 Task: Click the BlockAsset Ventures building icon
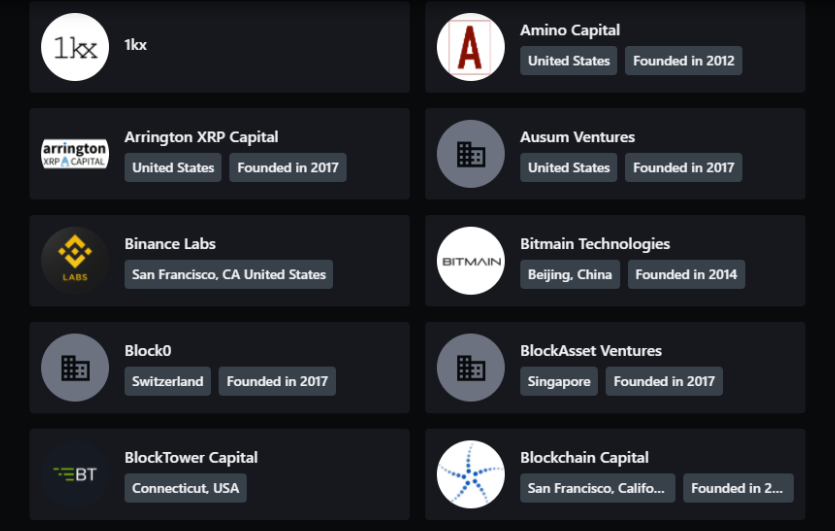point(471,367)
